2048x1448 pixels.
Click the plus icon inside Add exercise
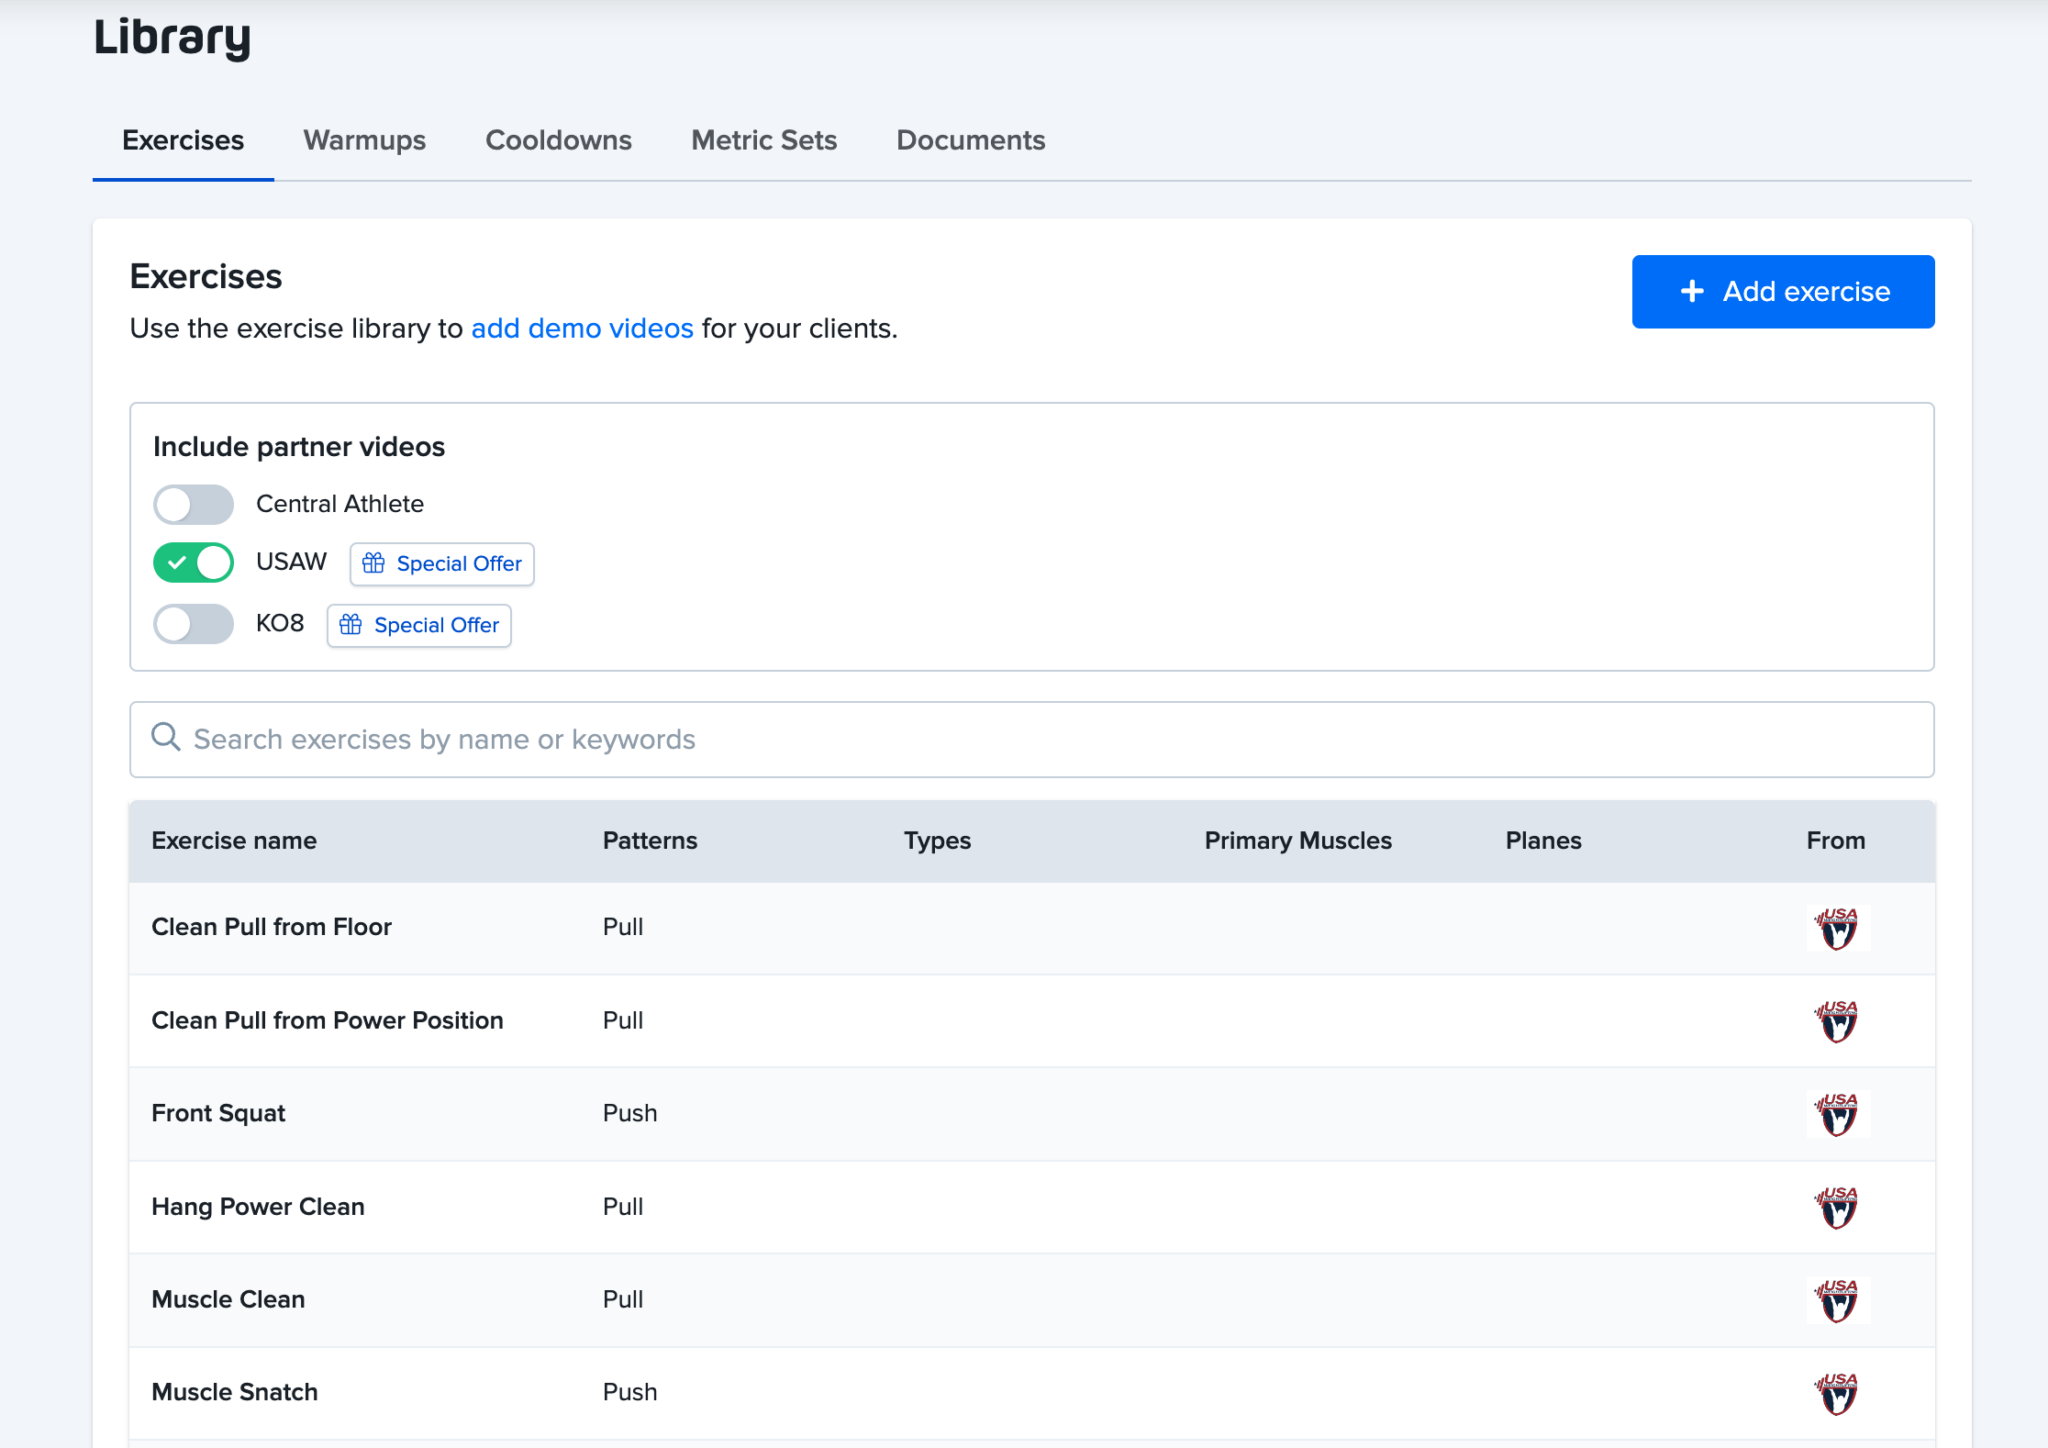(1691, 291)
